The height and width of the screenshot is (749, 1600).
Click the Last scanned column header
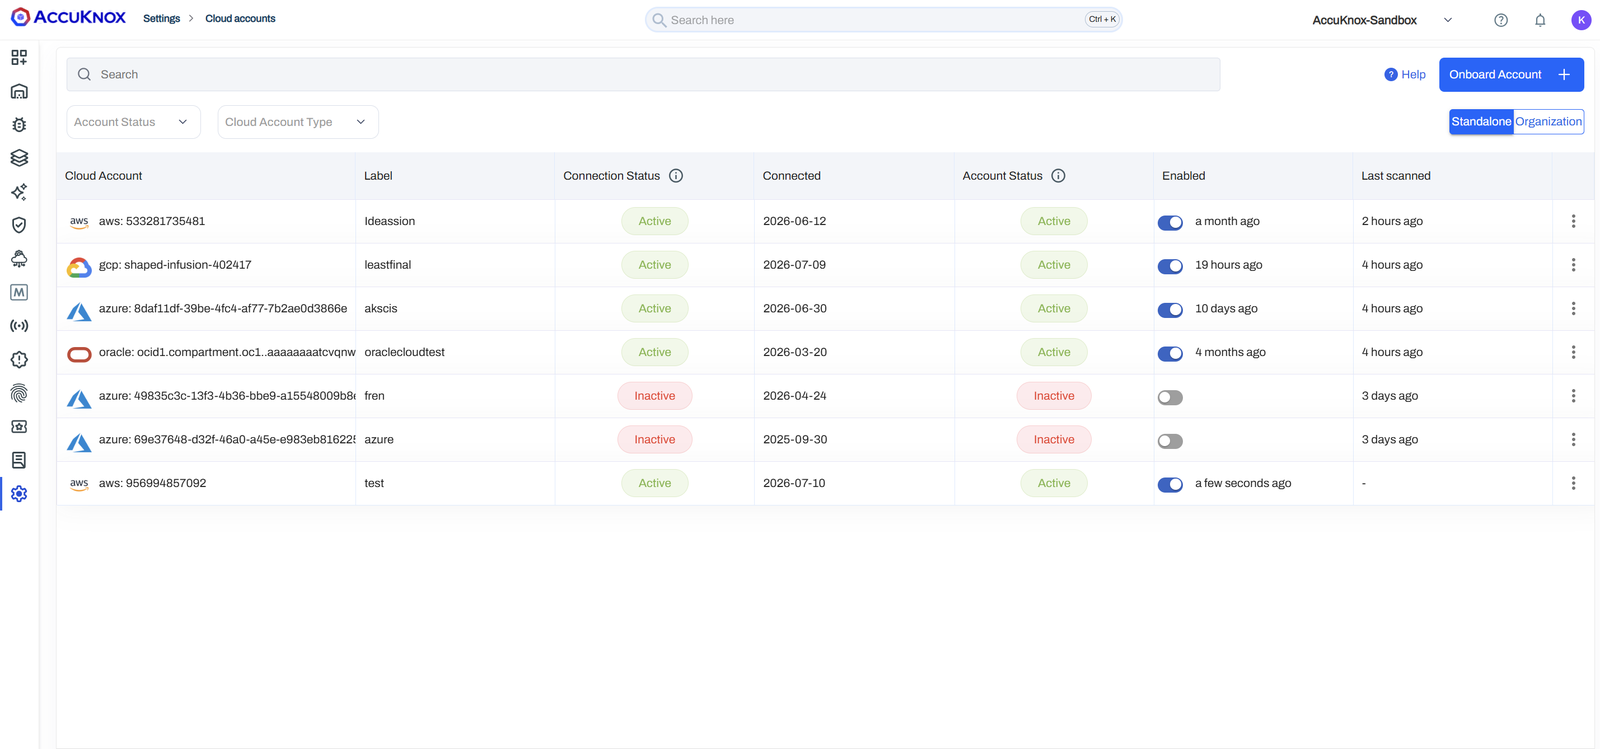(x=1396, y=176)
